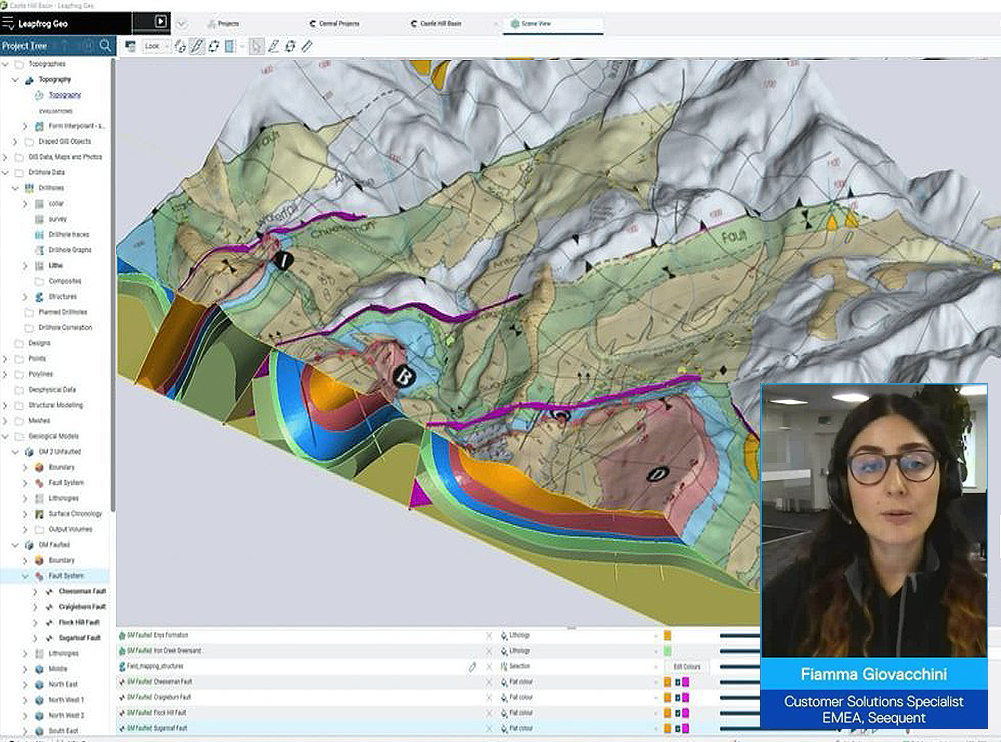Select Output Volumes under GM 2 Unfaulted
Viewport: 1001px width, 742px height.
70,529
